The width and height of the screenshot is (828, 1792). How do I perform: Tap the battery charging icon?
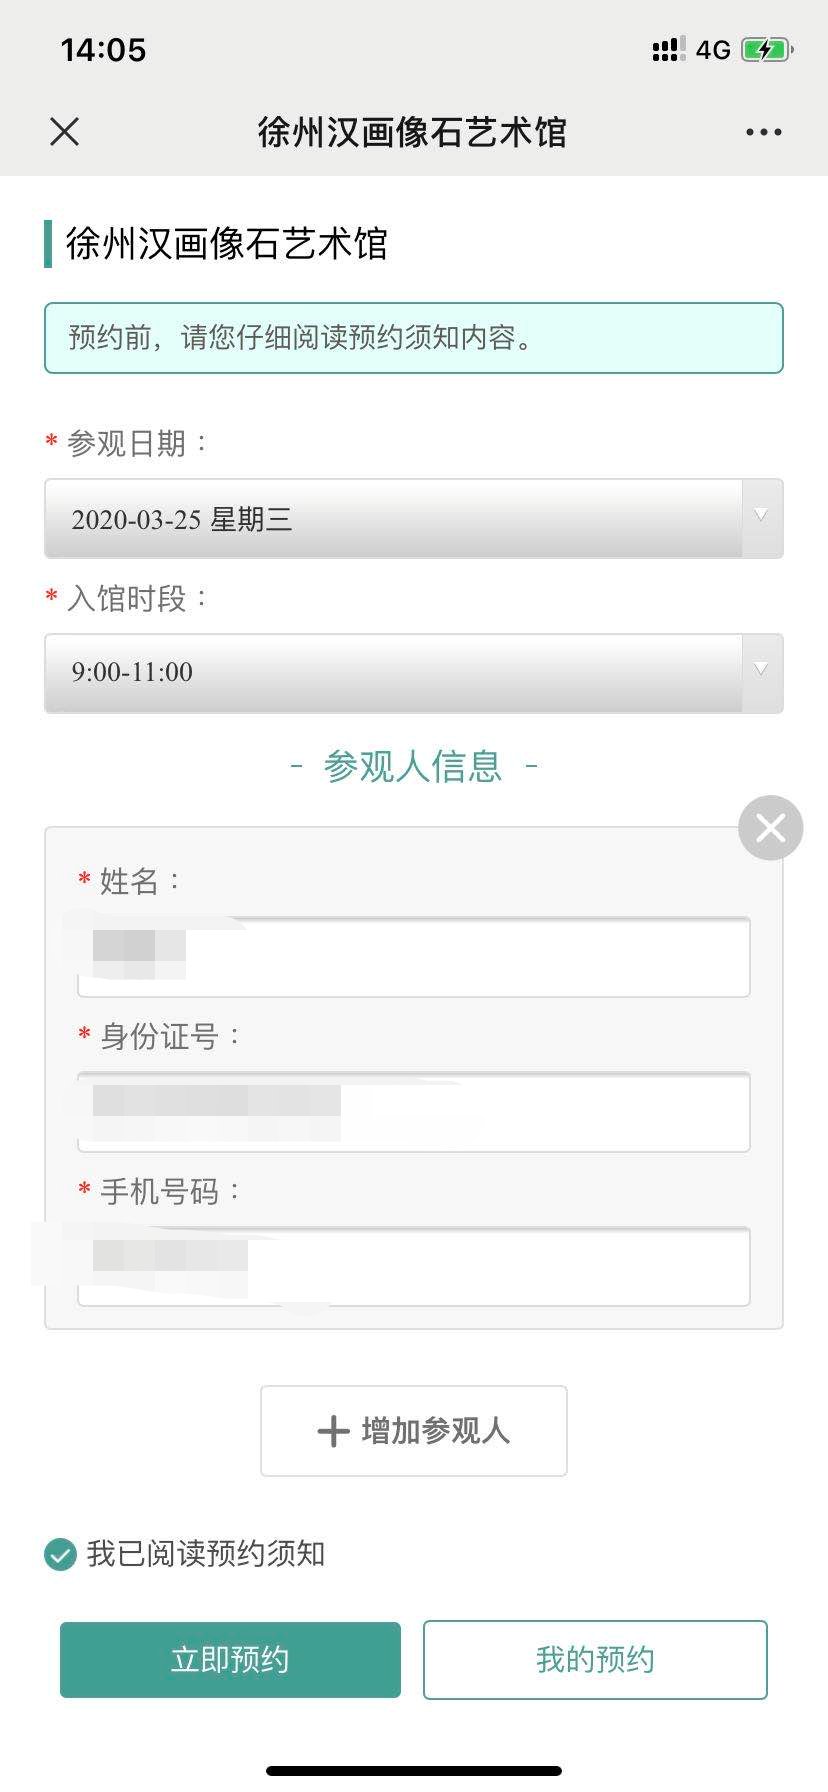(x=766, y=50)
